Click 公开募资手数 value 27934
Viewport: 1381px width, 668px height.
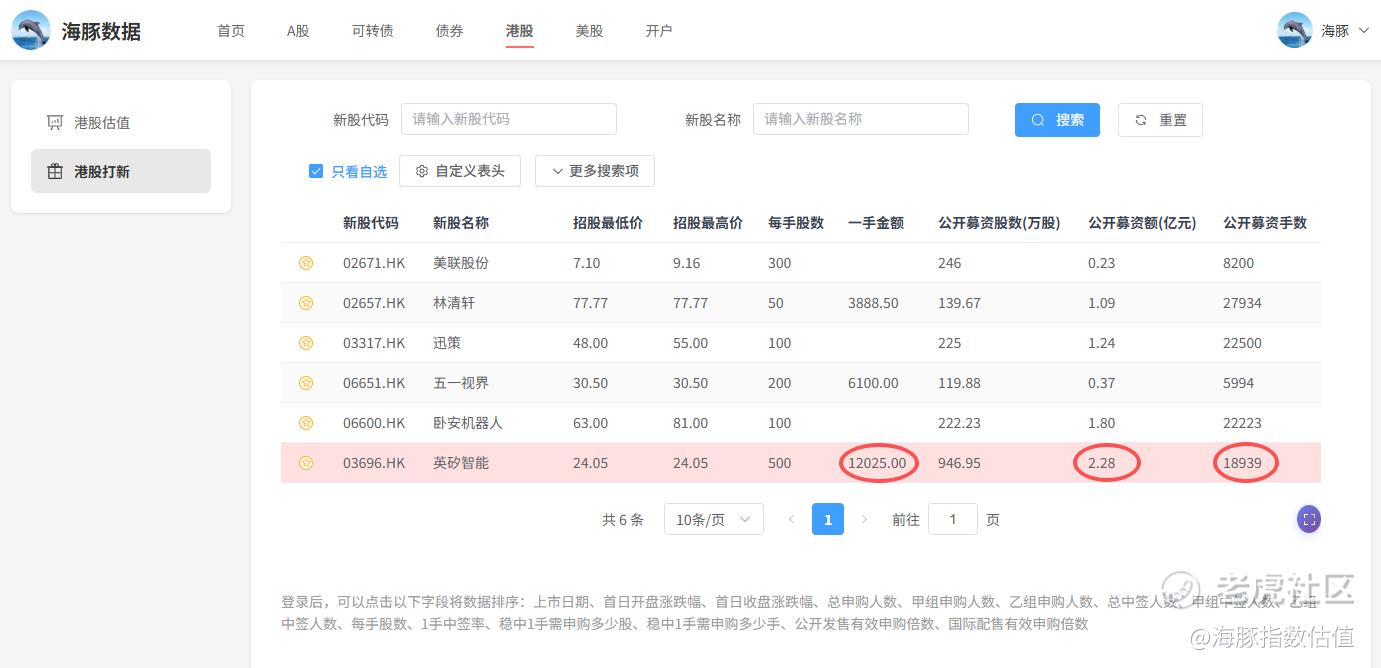coord(1242,303)
